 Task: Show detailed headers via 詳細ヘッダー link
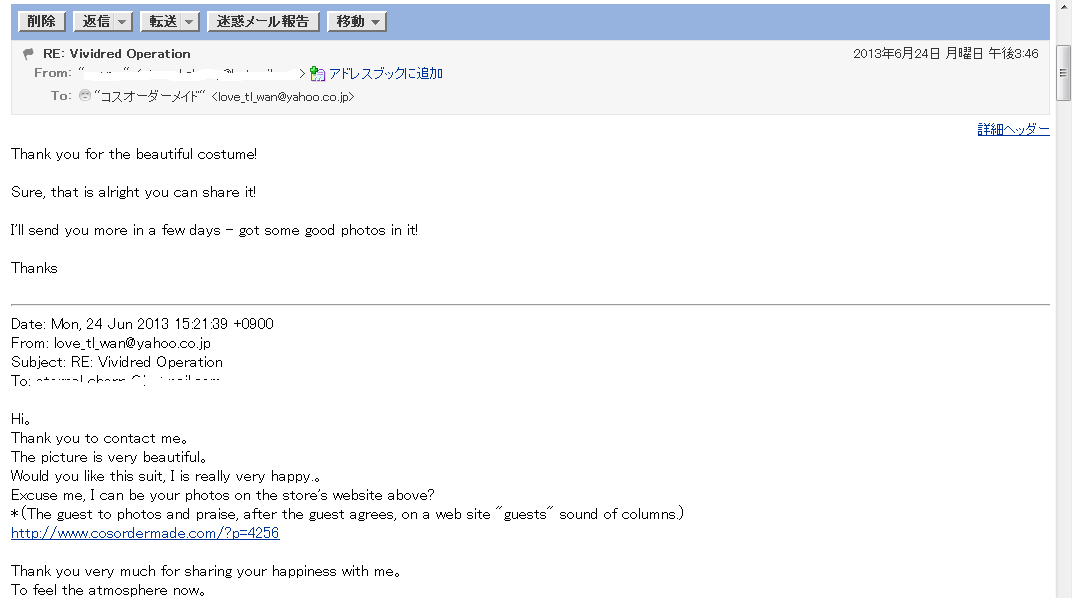coord(1013,129)
